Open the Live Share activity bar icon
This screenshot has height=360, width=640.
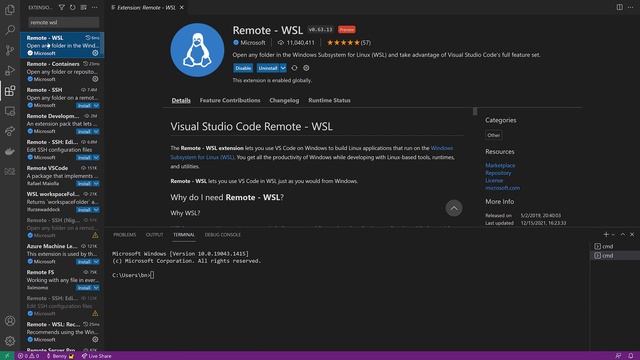click(10, 131)
